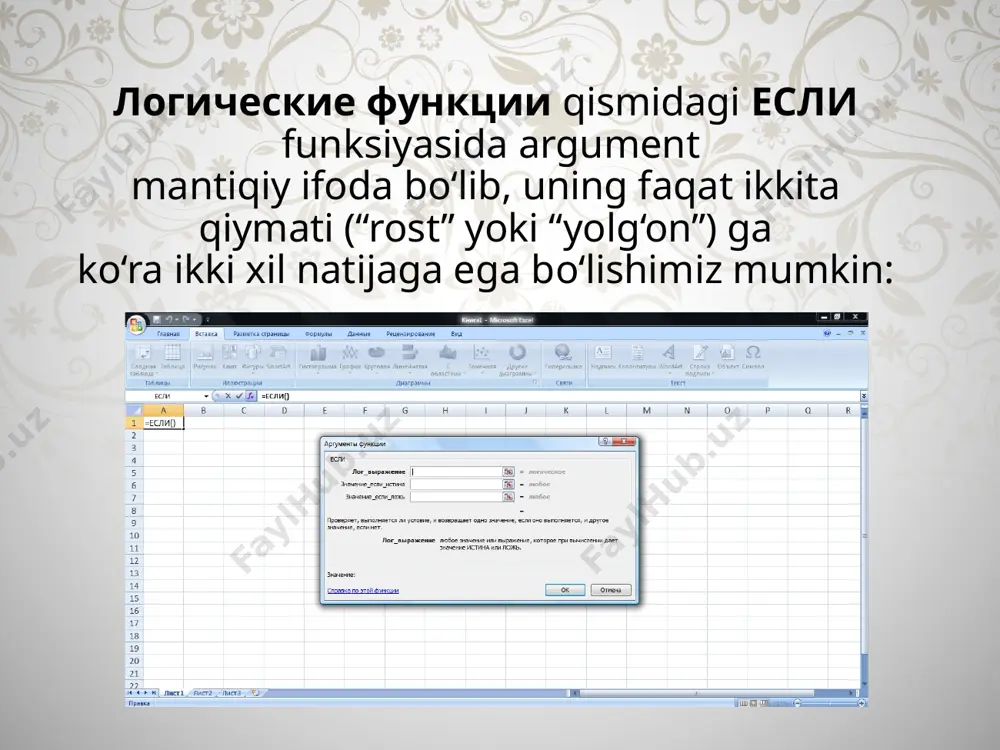This screenshot has width=1000, height=750.
Task: Undo via Quick Access Toolbar
Action: 170,320
